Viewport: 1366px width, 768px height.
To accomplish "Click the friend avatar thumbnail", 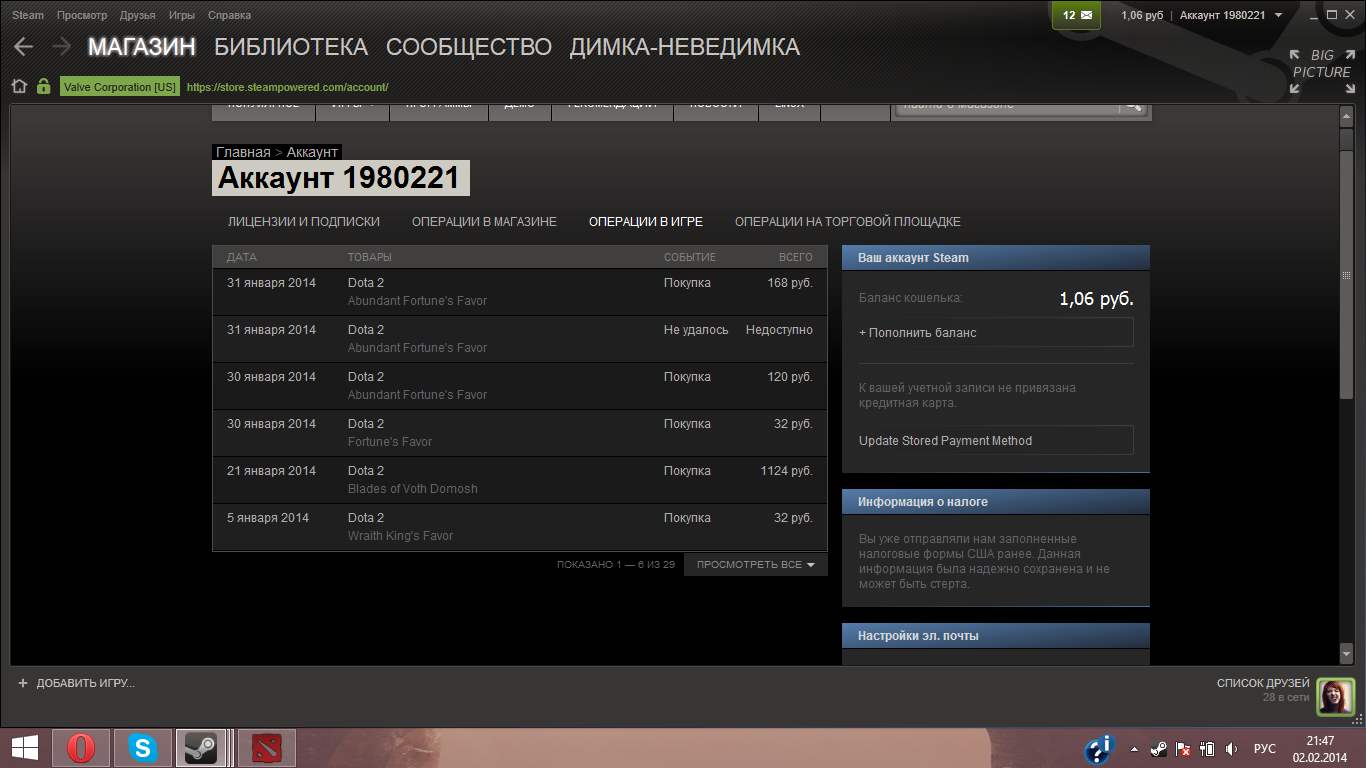I will (1336, 696).
